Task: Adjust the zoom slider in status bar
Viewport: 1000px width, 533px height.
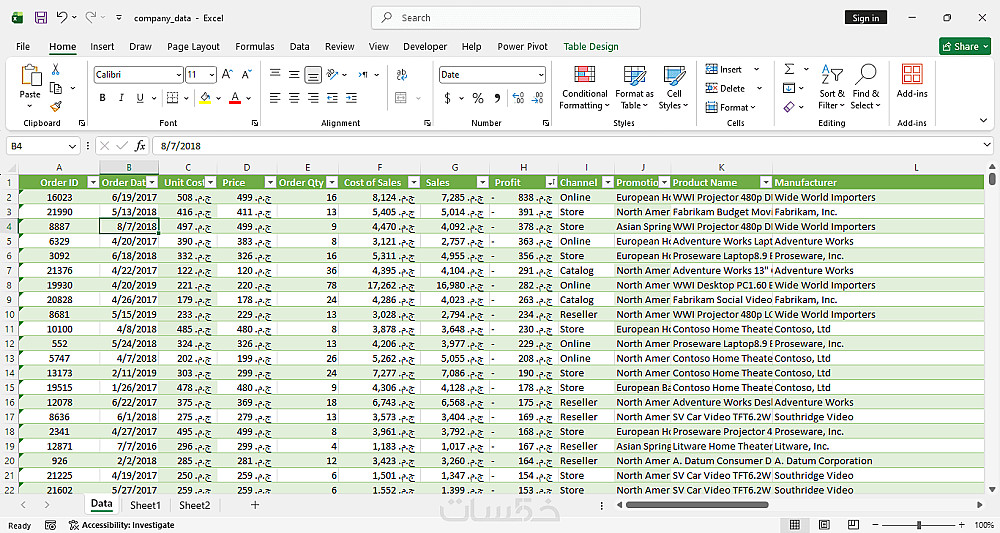Action: [x=919, y=525]
